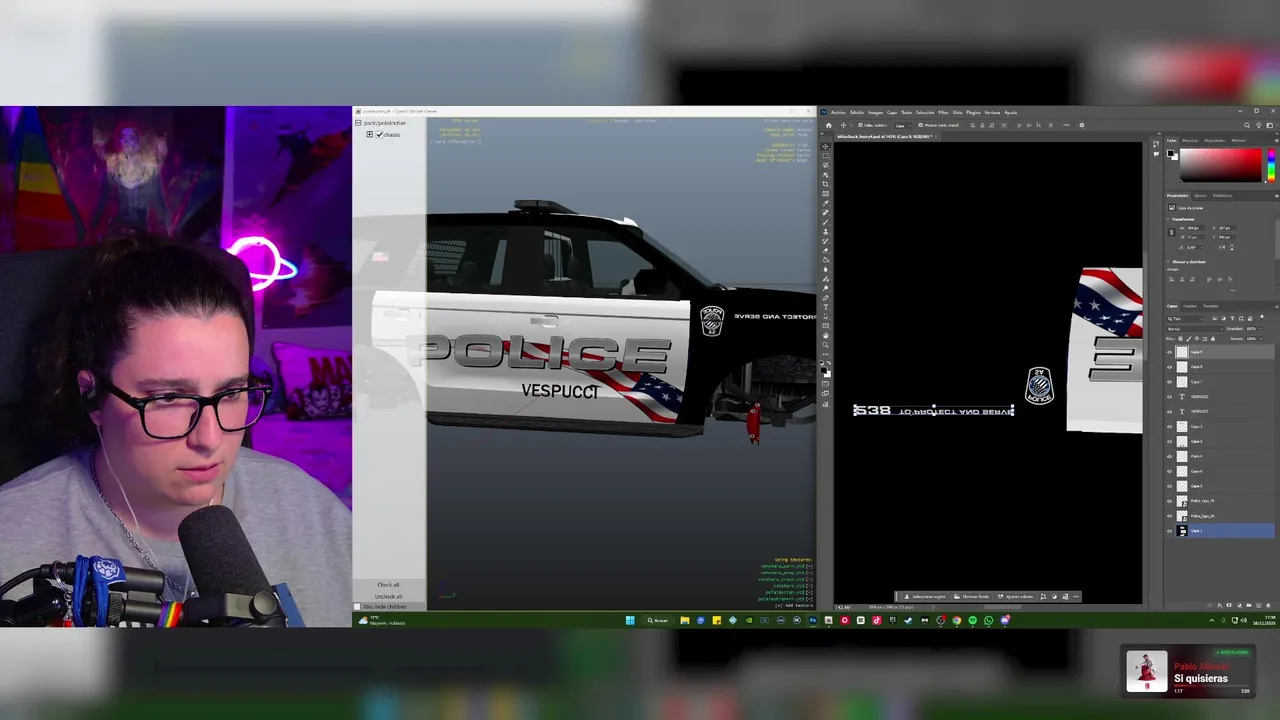Select the Hand tool
1280x720 pixels.
click(825, 336)
